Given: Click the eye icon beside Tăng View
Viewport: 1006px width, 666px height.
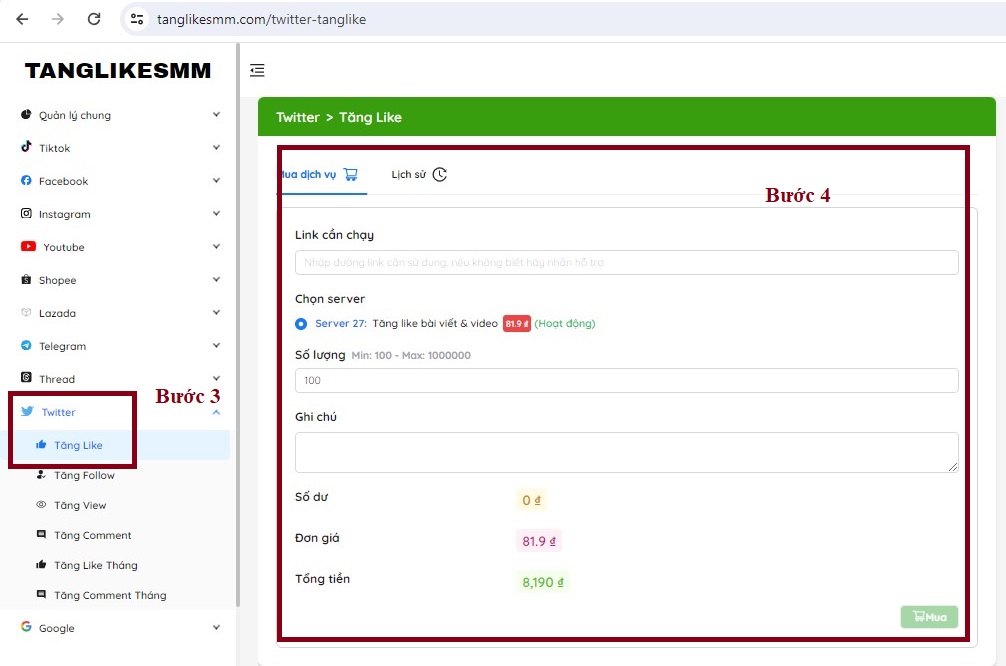Looking at the screenshot, I should [x=41, y=505].
